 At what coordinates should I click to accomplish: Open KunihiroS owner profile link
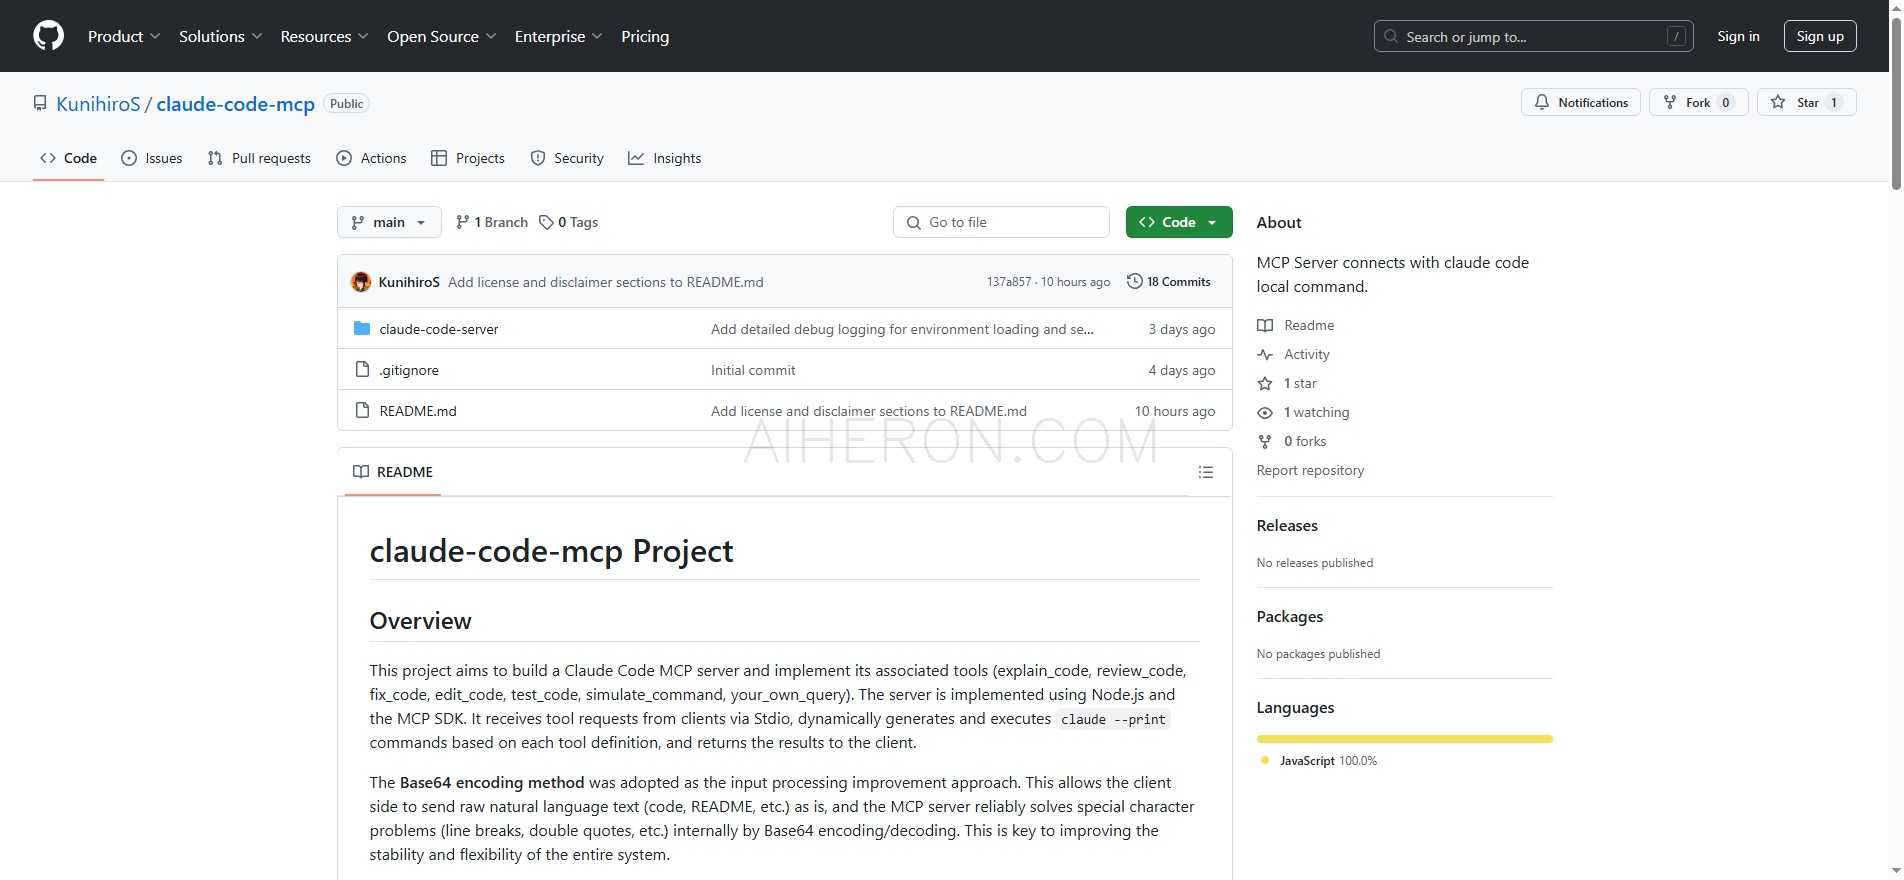(x=98, y=104)
